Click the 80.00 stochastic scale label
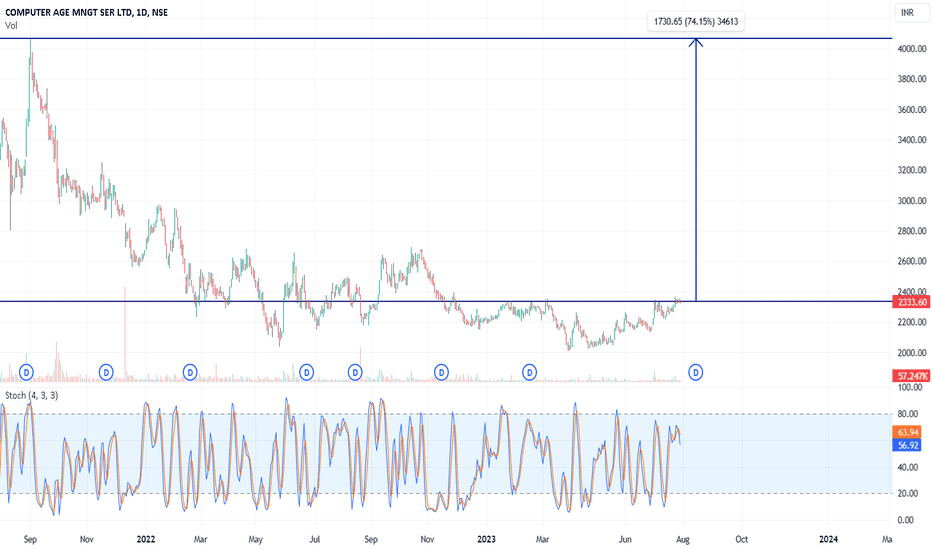This screenshot has width=932, height=550. 906,414
